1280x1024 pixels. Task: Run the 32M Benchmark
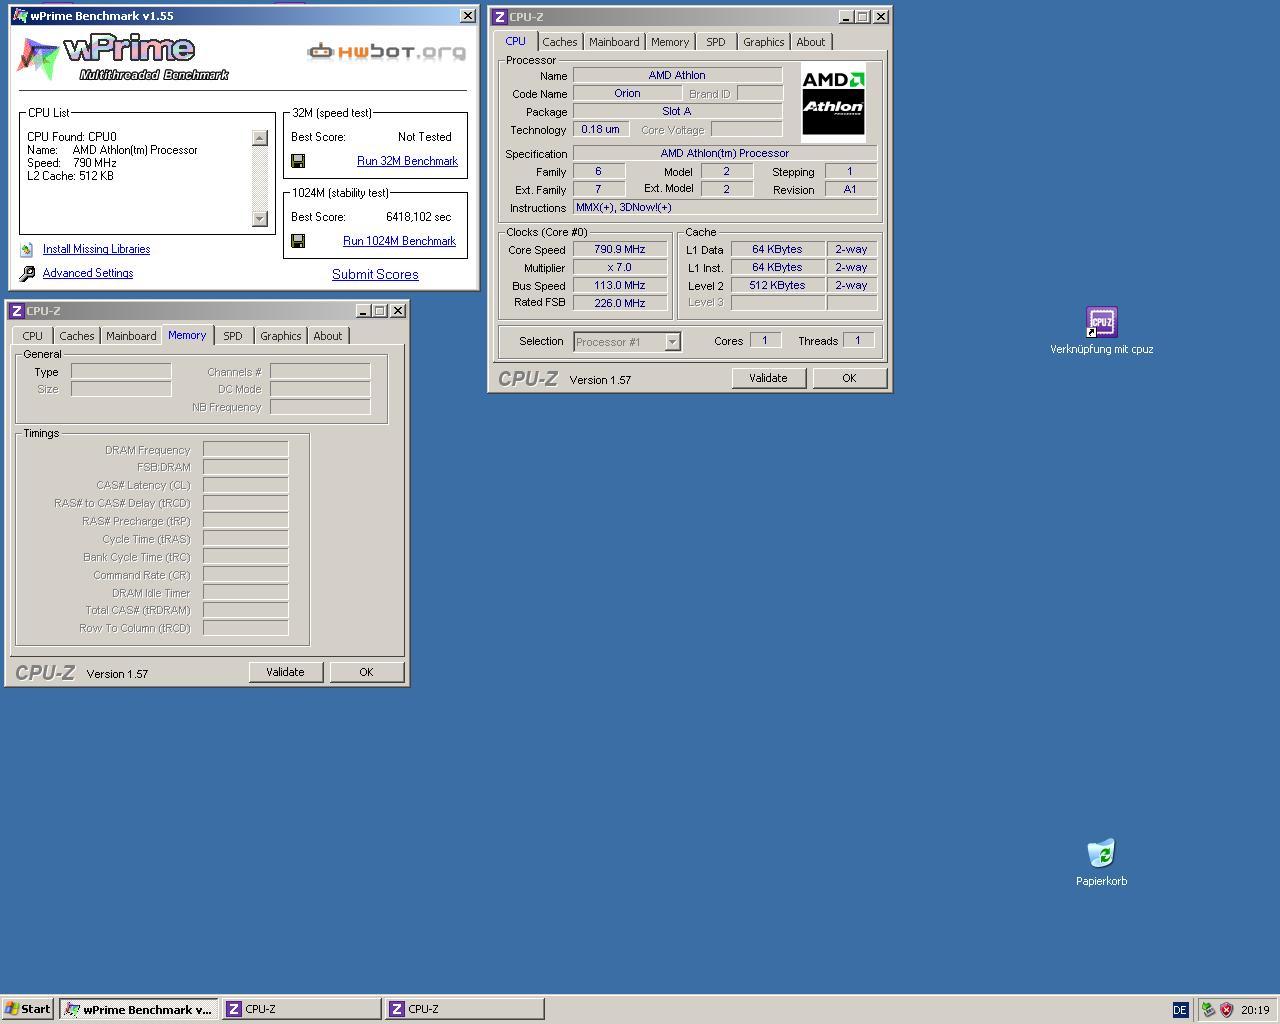(407, 161)
